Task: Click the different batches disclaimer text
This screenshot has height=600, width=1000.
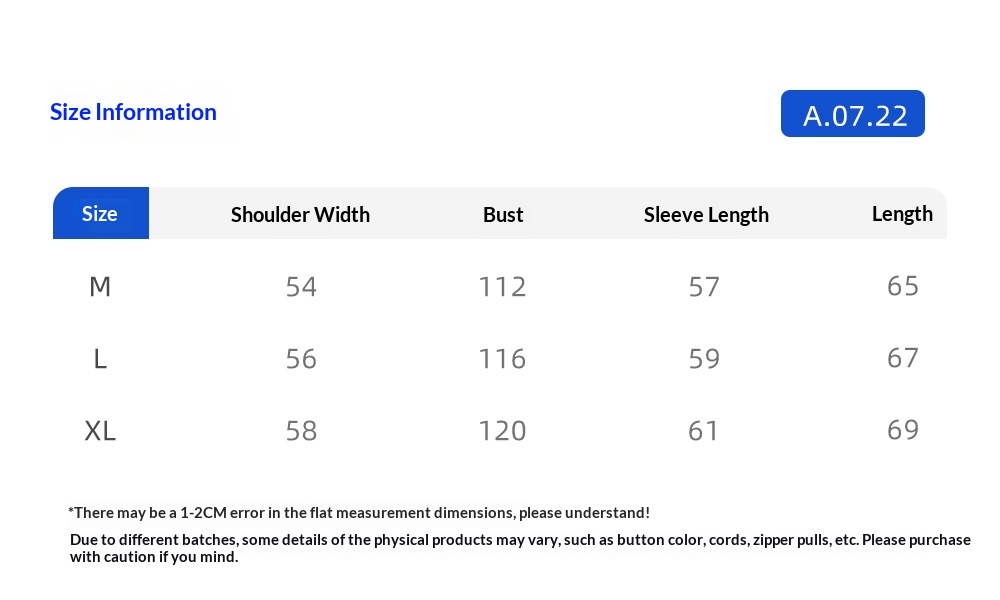Action: (520, 548)
